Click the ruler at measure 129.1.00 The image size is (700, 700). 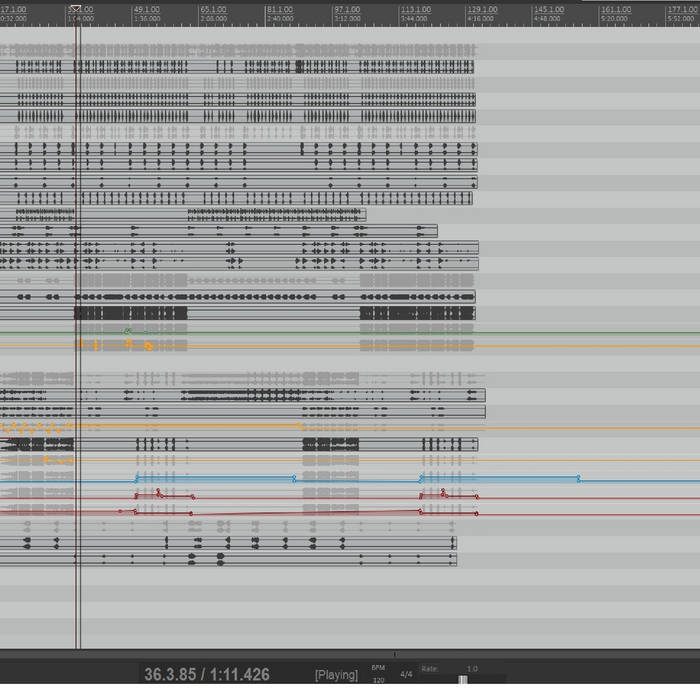tap(481, 10)
